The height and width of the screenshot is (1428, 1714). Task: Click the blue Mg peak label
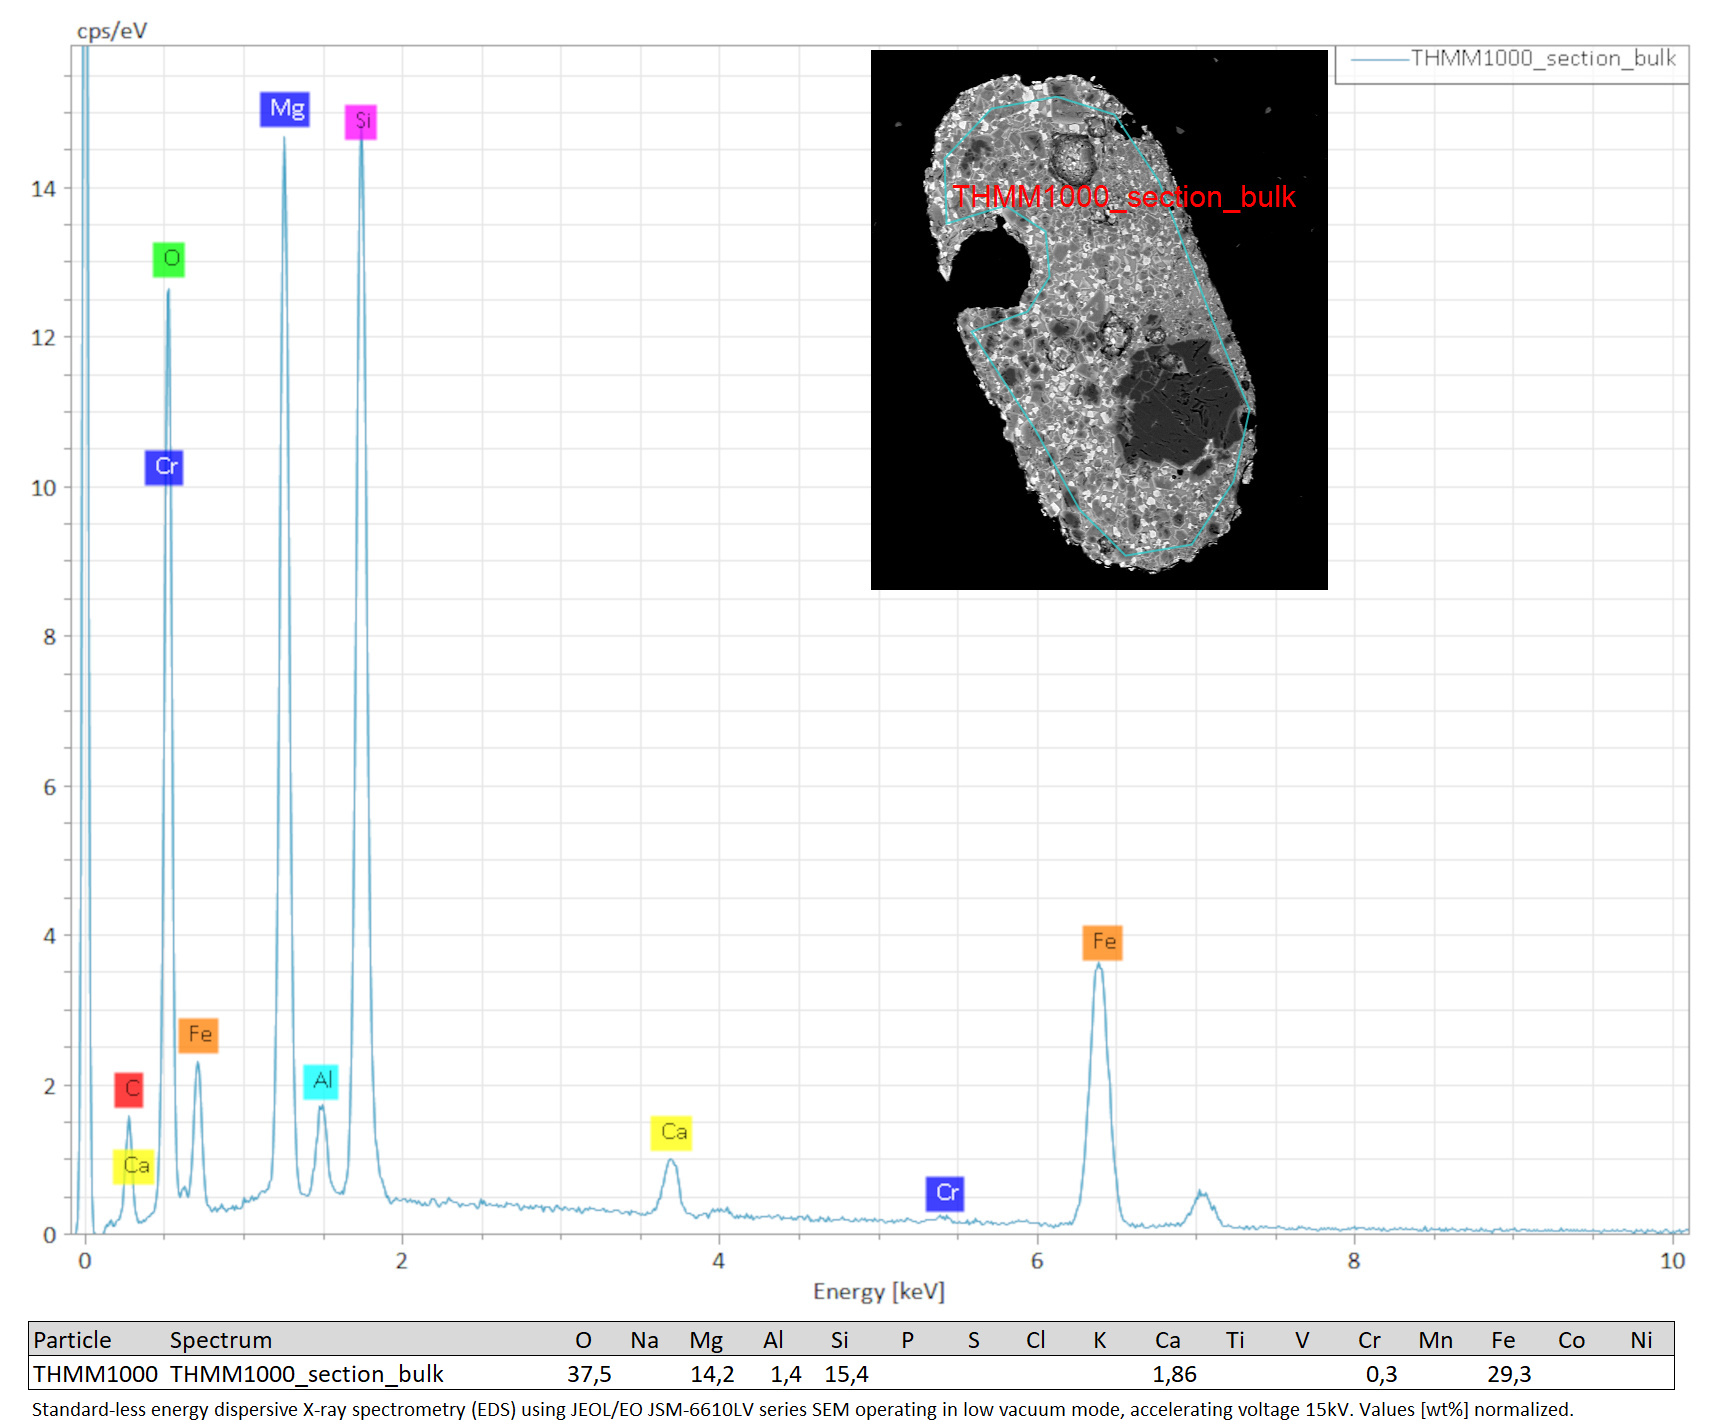[285, 109]
